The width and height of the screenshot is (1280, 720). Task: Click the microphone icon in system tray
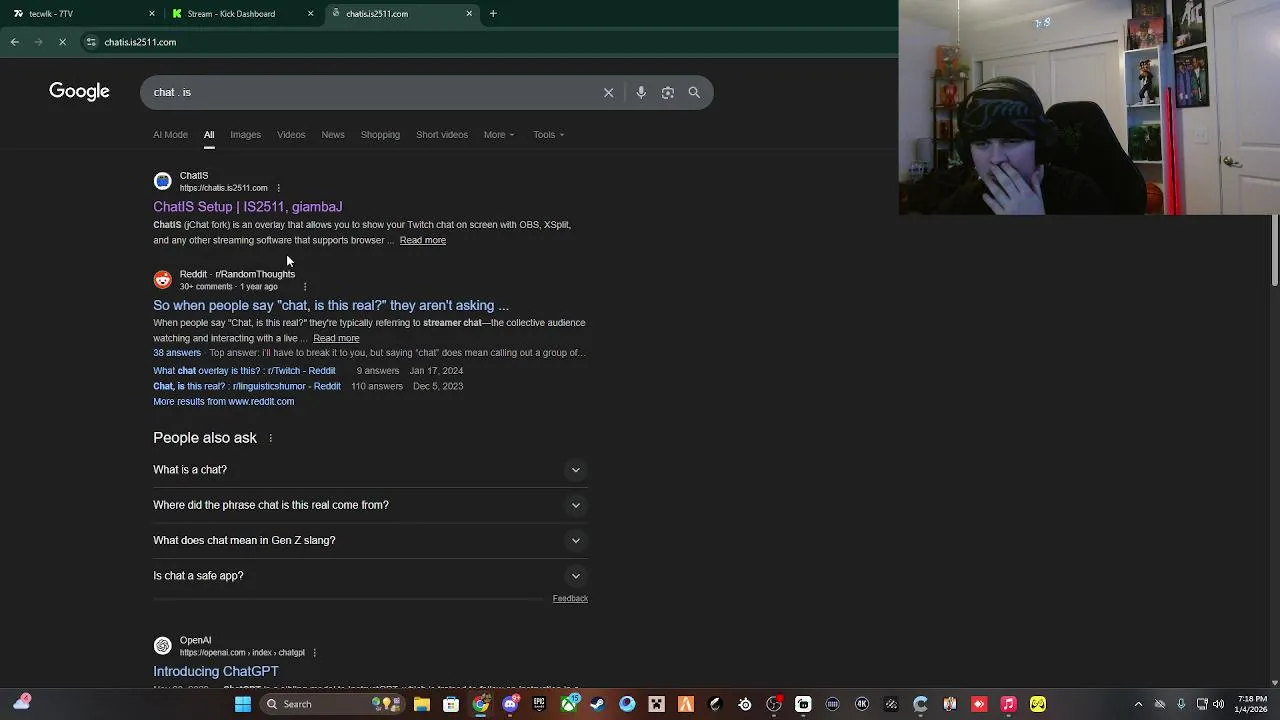coord(1181,704)
